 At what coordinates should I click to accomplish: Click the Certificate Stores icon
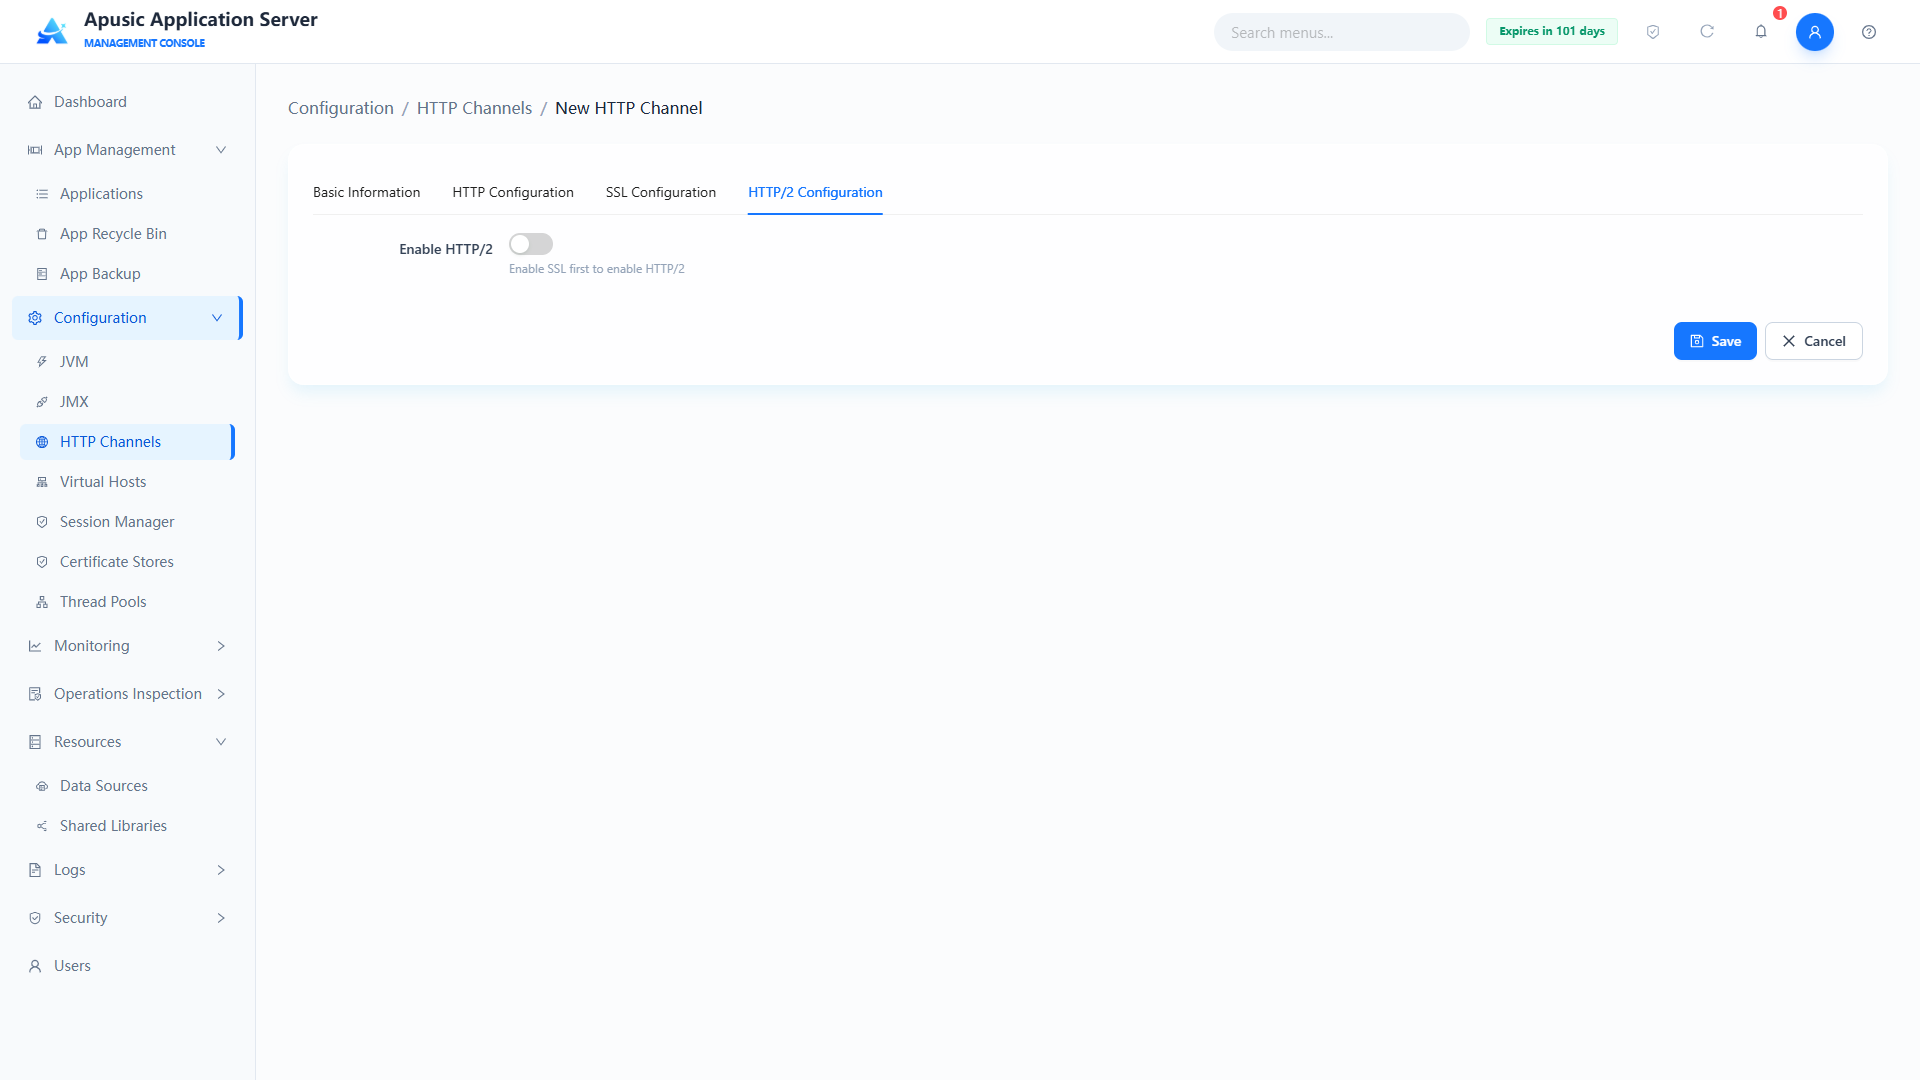[x=42, y=562]
